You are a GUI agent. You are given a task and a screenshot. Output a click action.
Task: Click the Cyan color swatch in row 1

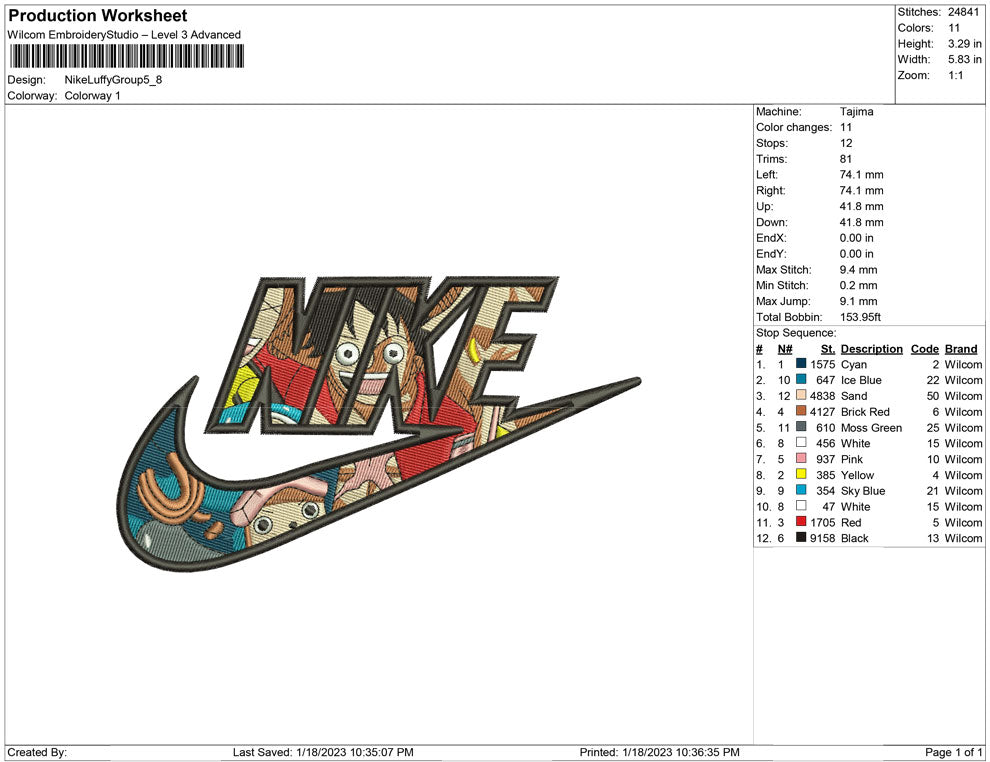click(801, 364)
